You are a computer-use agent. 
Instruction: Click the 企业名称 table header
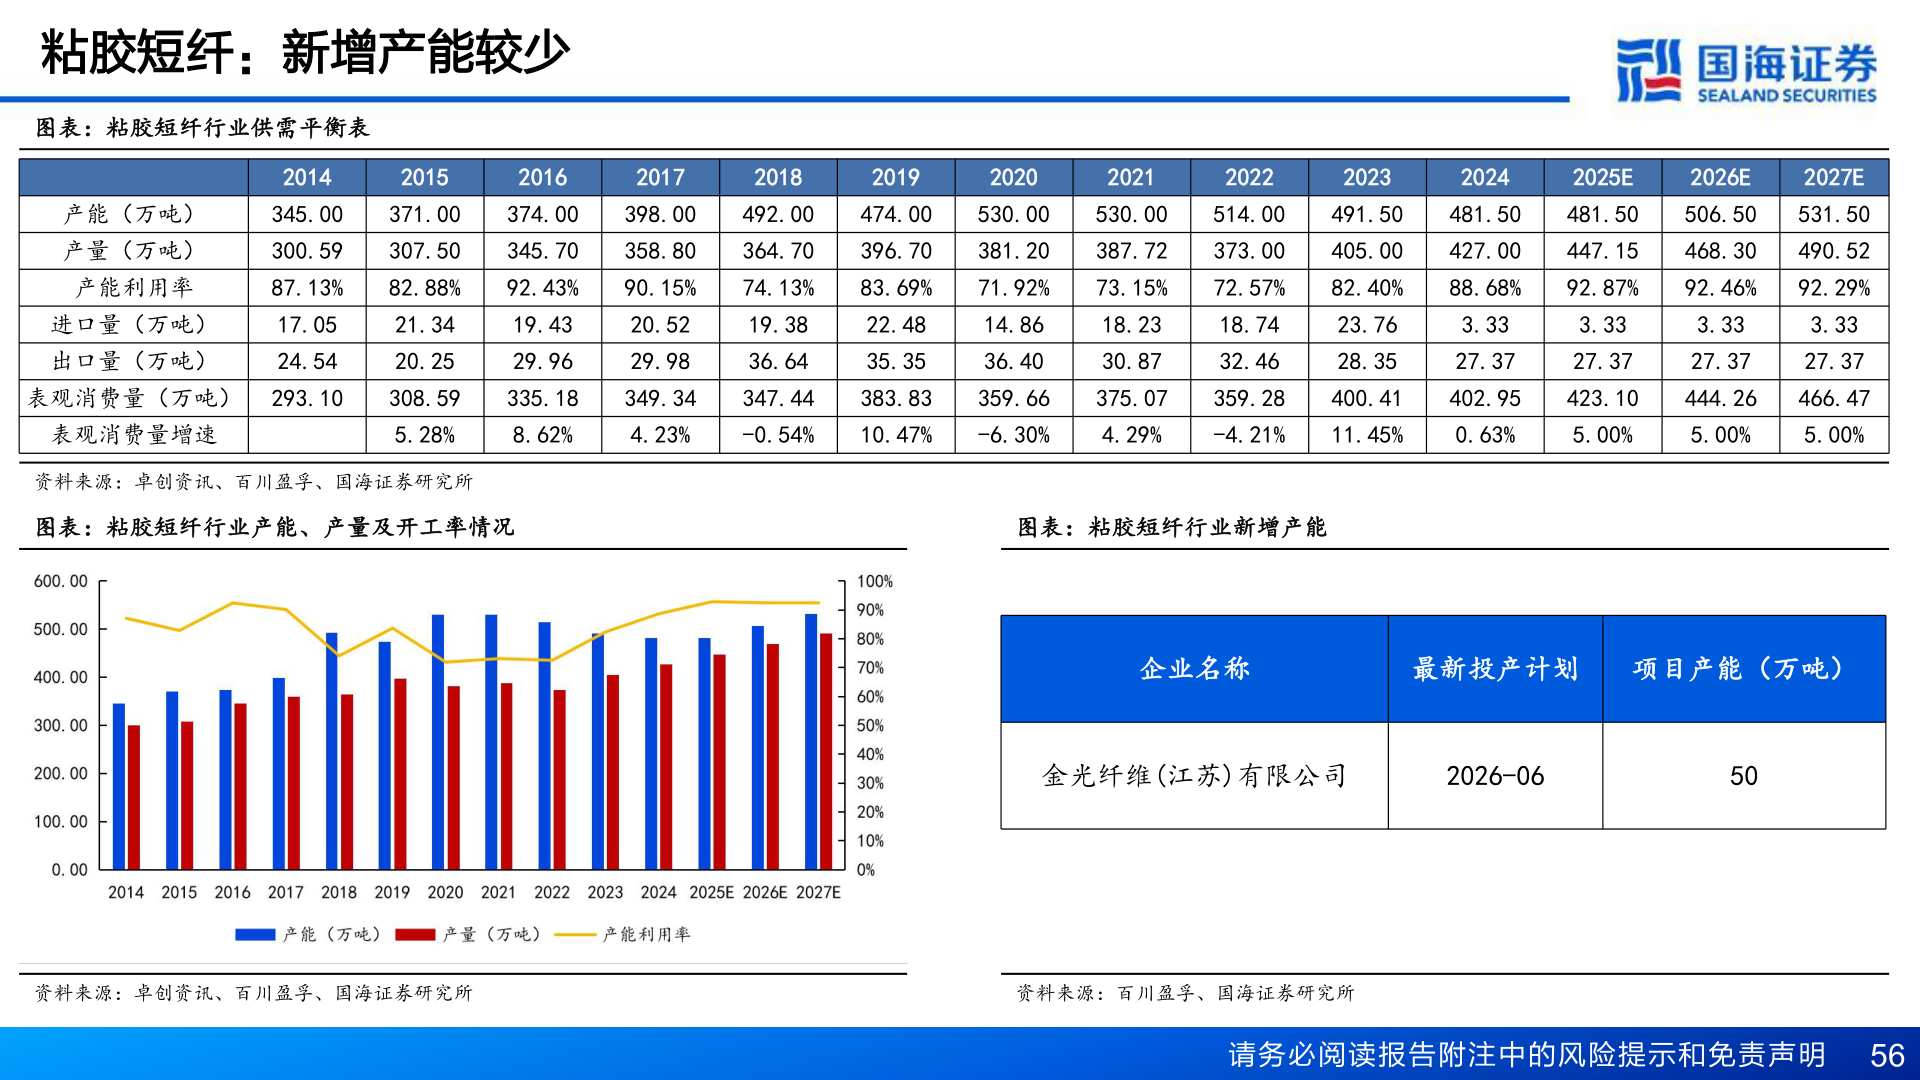tap(1194, 668)
